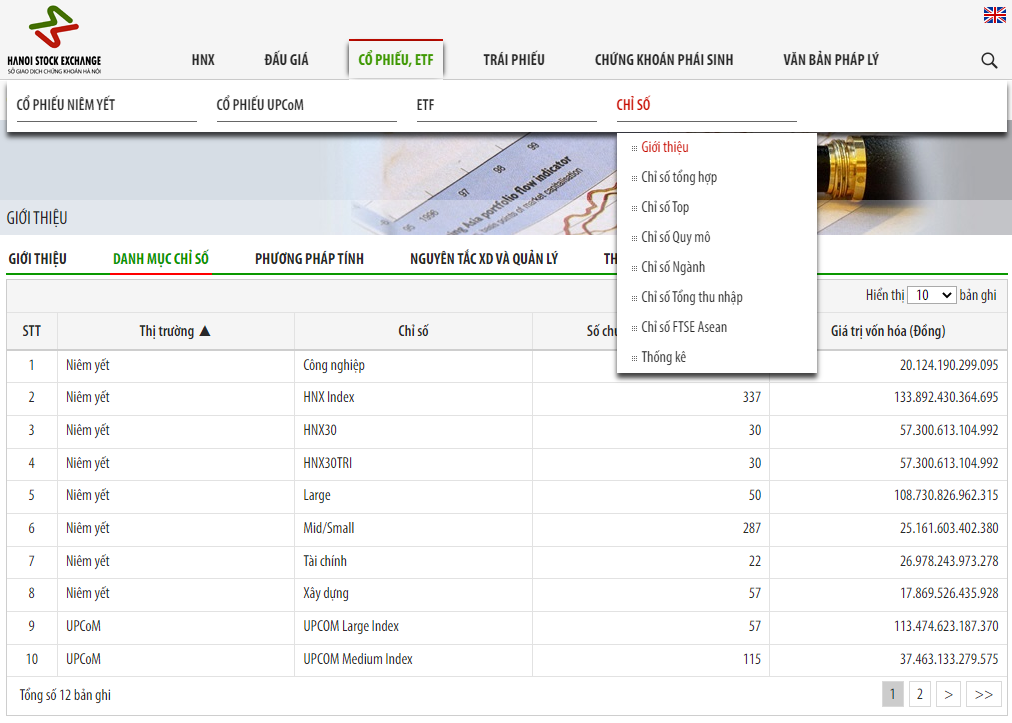Open VĂN BẢN PHÁP LÝ menu

[831, 60]
